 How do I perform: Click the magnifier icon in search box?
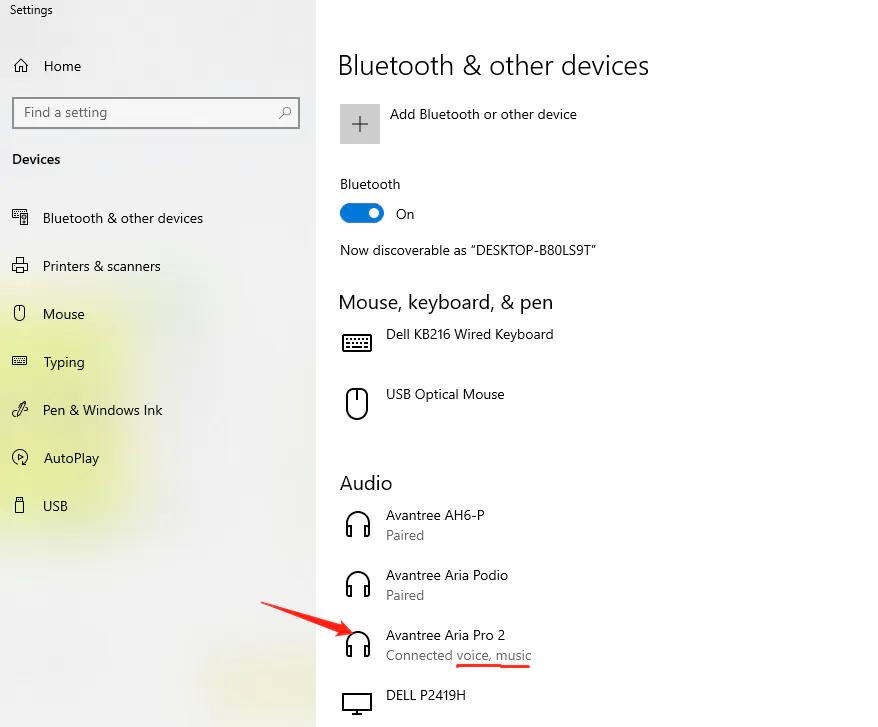pos(286,113)
